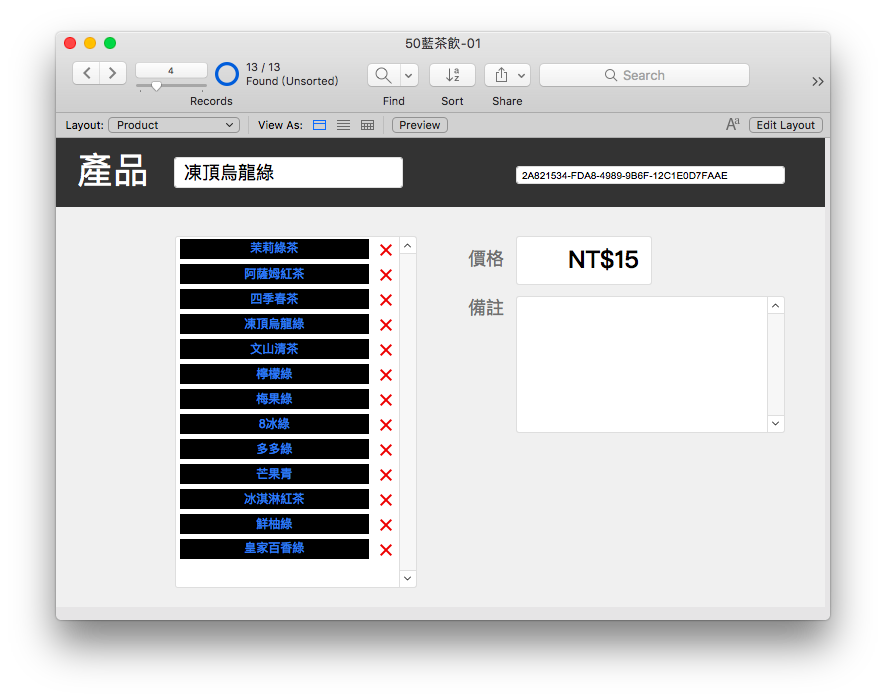The height and width of the screenshot is (700, 886).
Task: Delete 文山清茶 with its red X
Action: click(x=386, y=350)
